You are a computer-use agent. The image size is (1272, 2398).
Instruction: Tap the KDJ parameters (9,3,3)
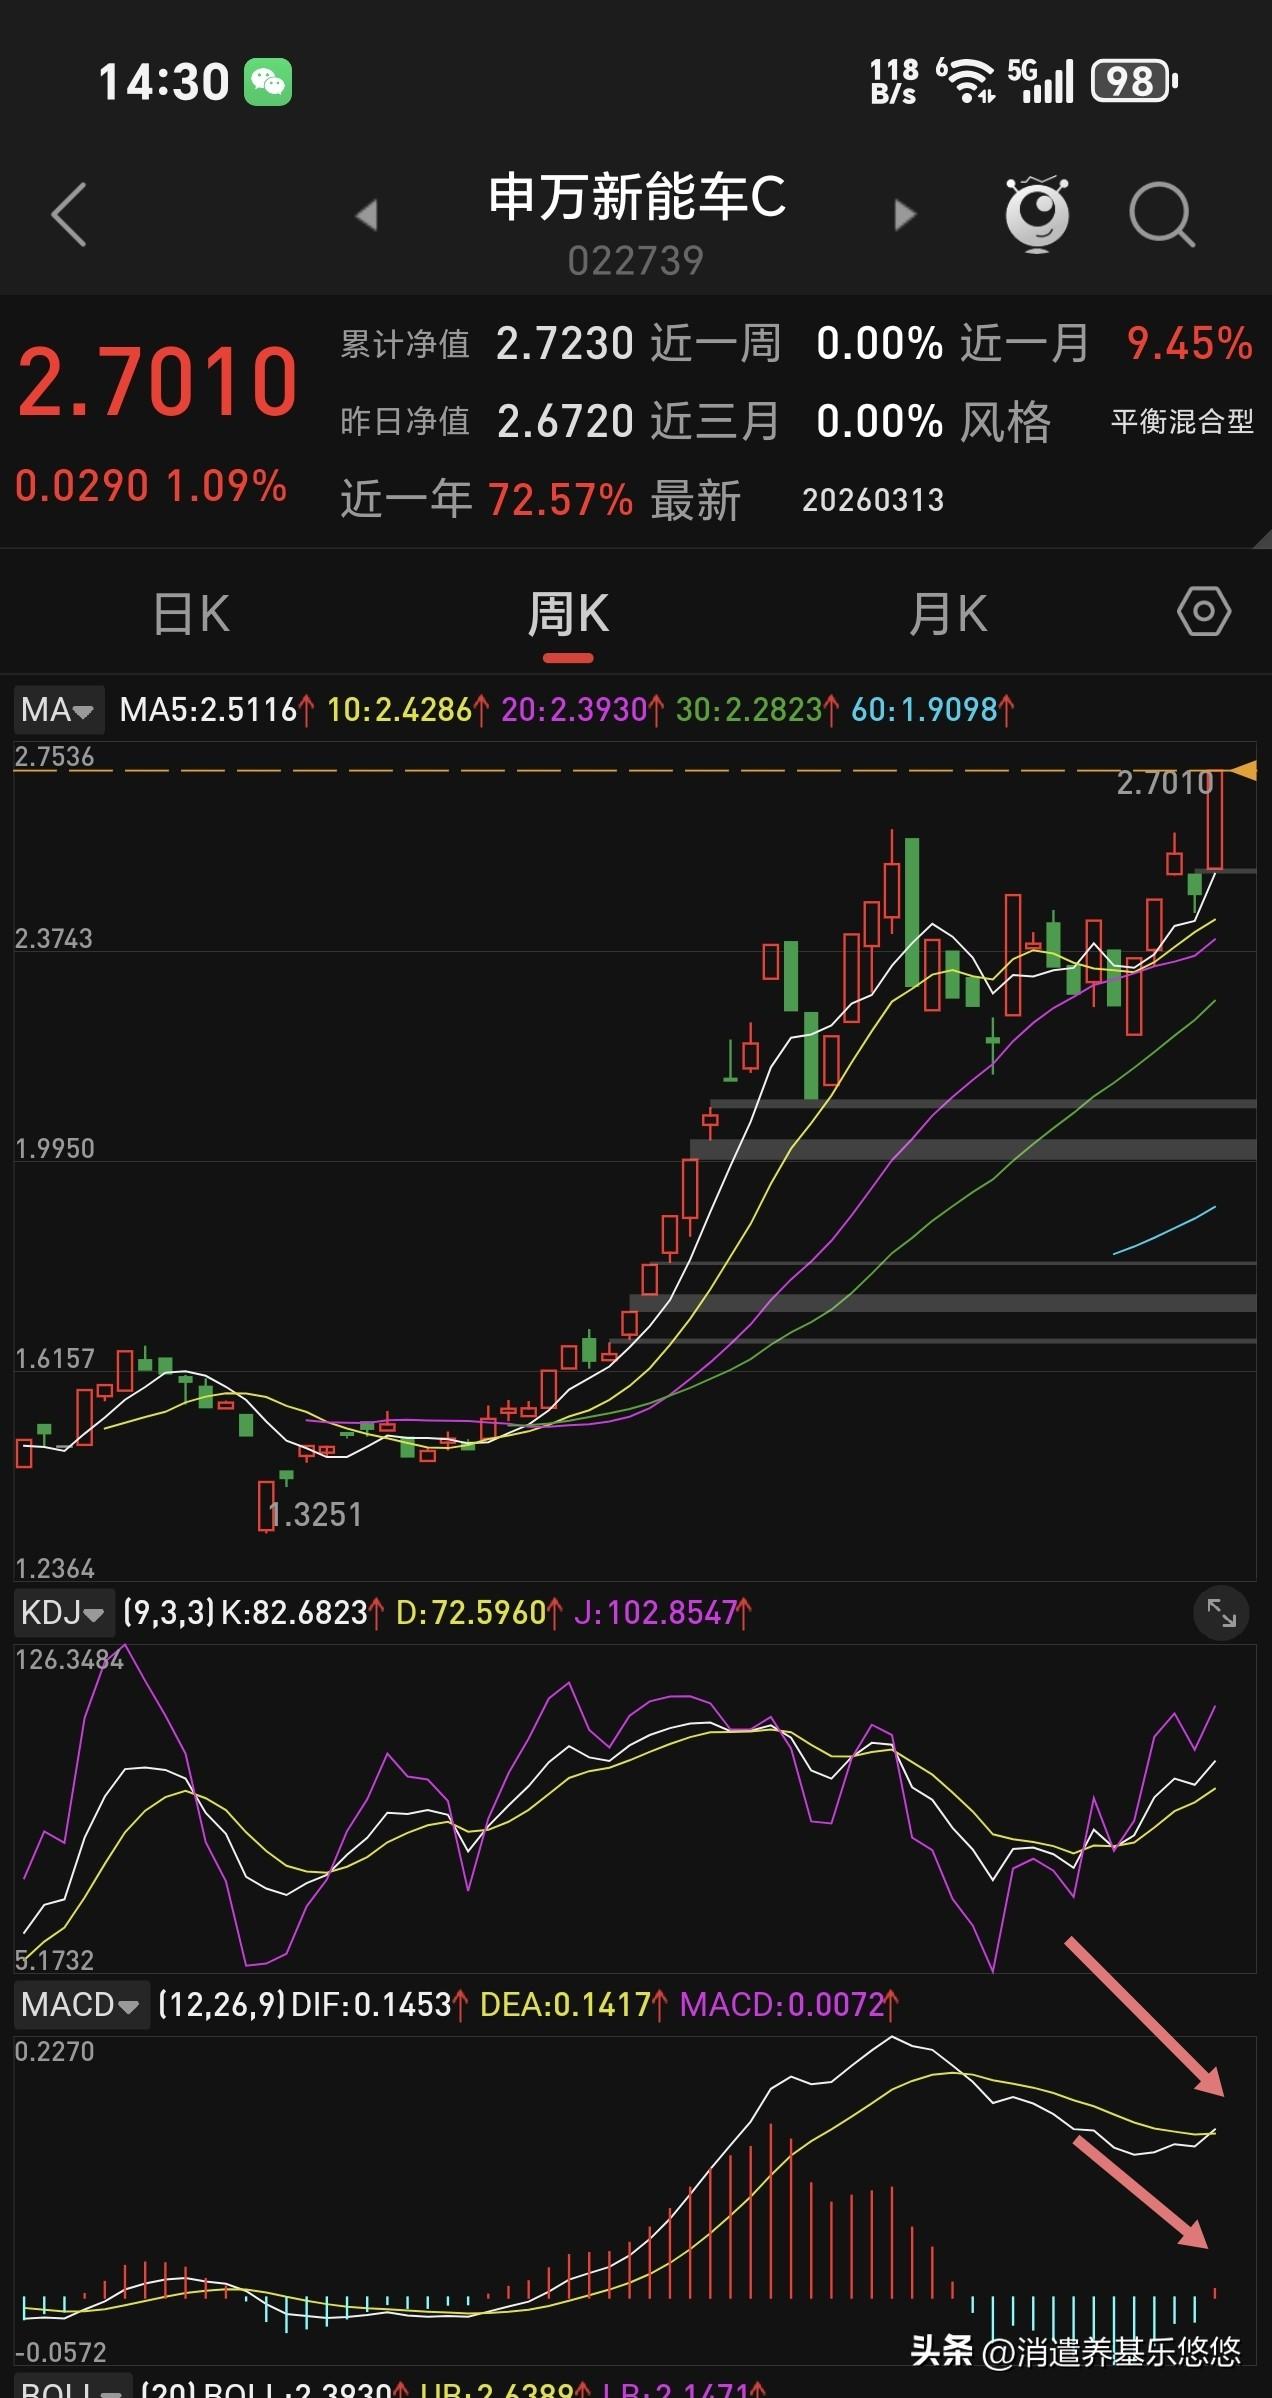168,1612
